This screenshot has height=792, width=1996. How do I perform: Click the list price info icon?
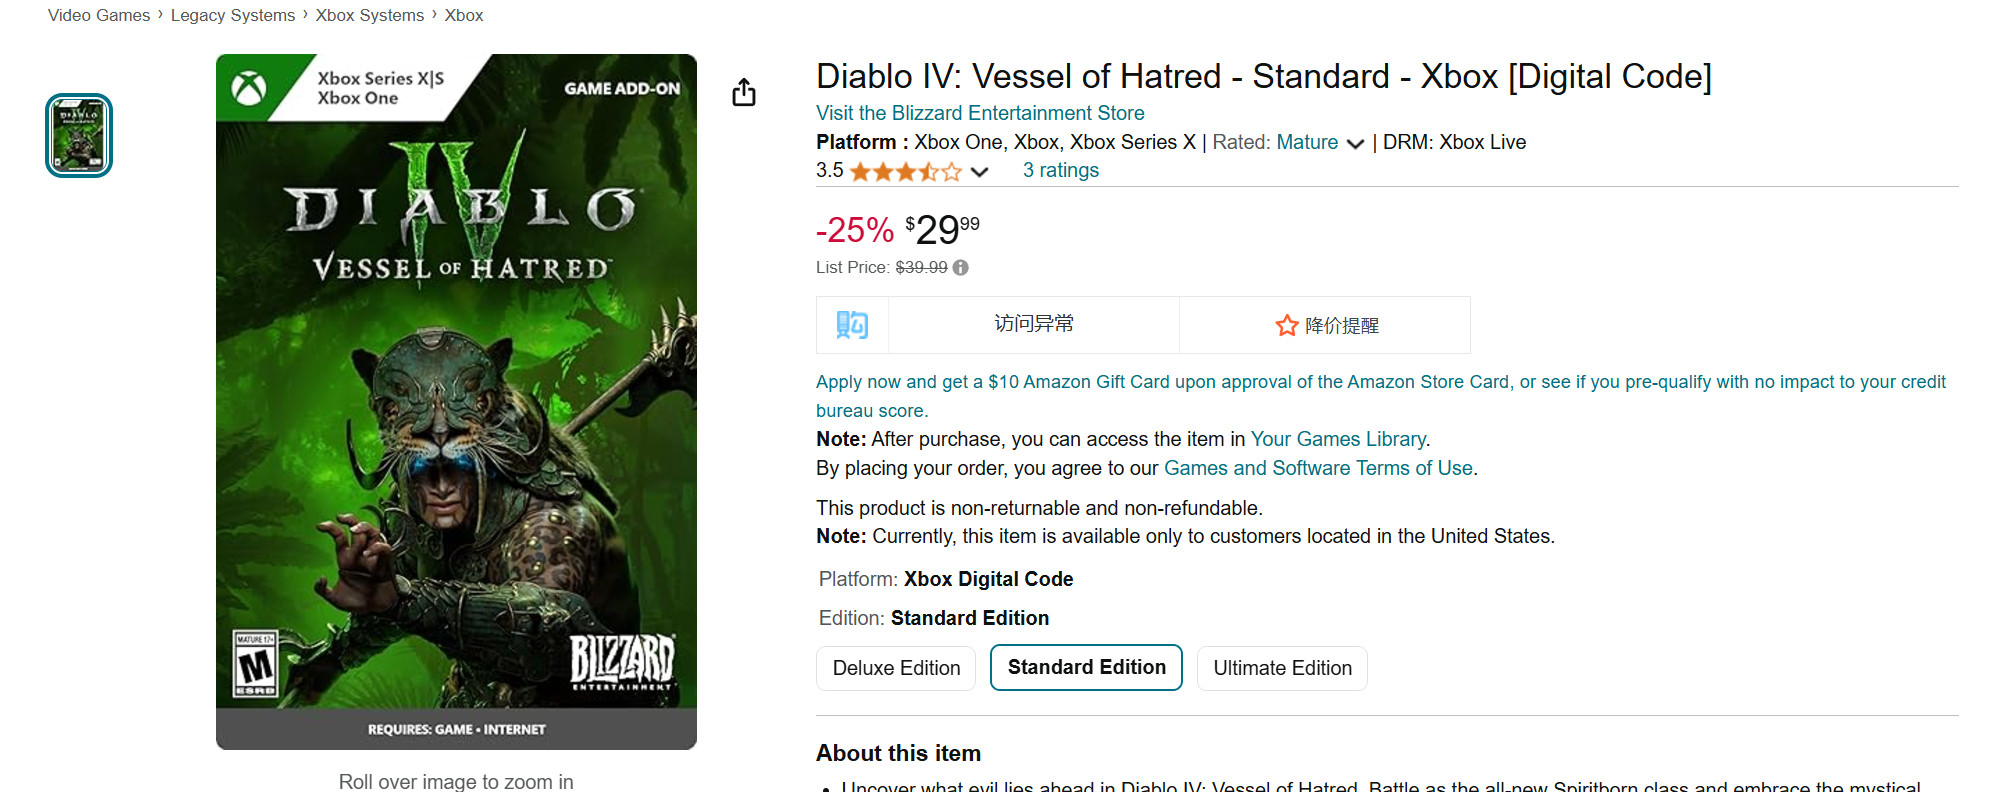click(961, 268)
